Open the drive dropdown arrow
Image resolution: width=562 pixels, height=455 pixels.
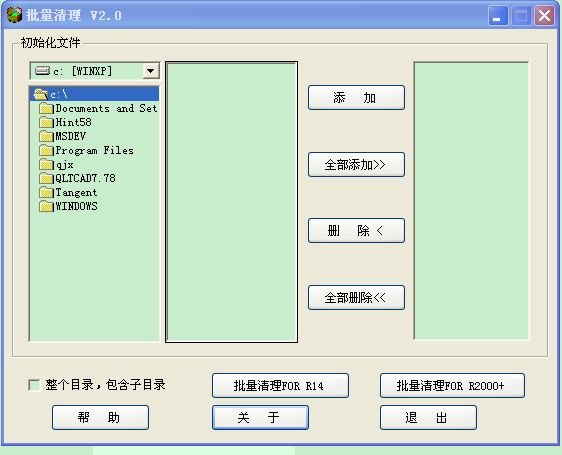[x=151, y=71]
